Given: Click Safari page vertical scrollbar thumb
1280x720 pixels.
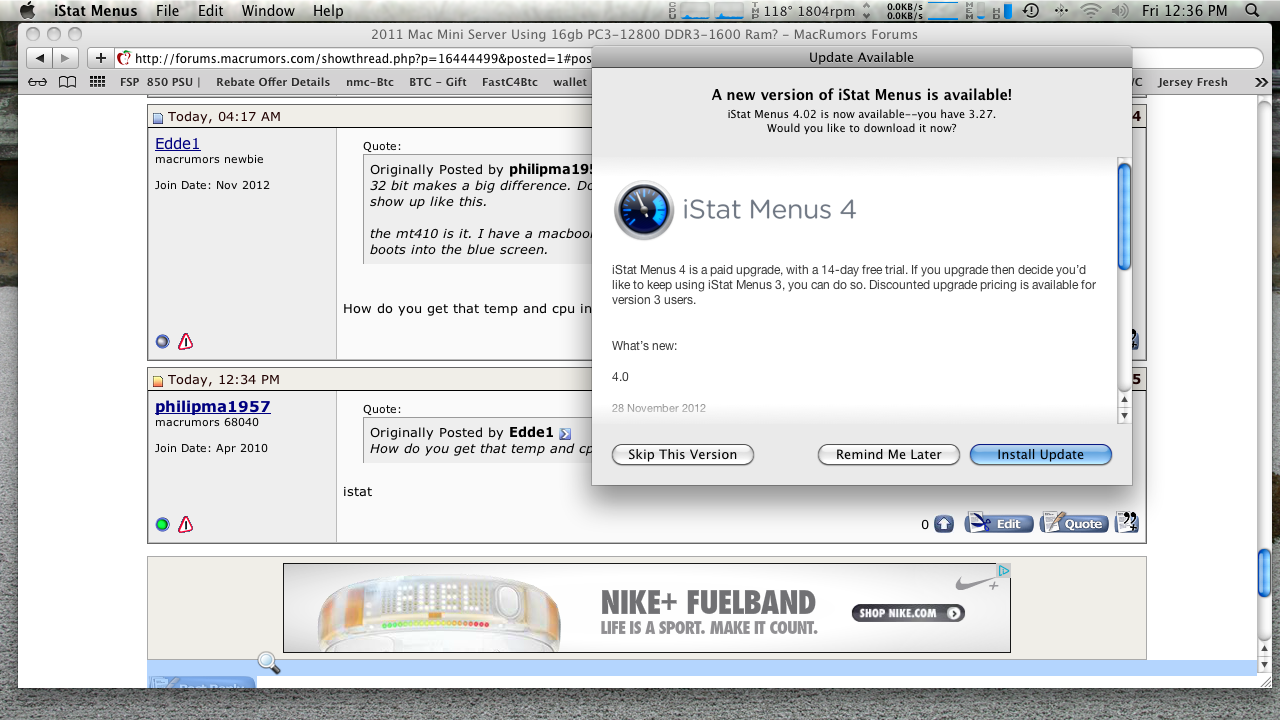Looking at the screenshot, I should [x=1264, y=574].
